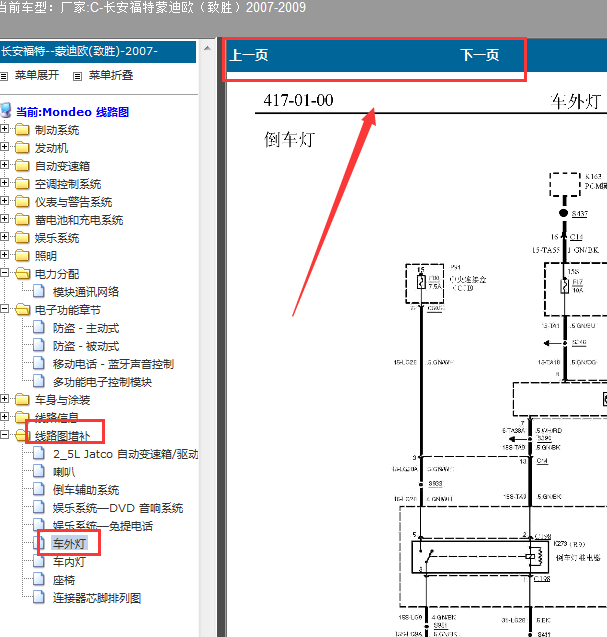Open 娱乐系统—免提电话 page
This screenshot has width=607, height=637.
(x=103, y=526)
